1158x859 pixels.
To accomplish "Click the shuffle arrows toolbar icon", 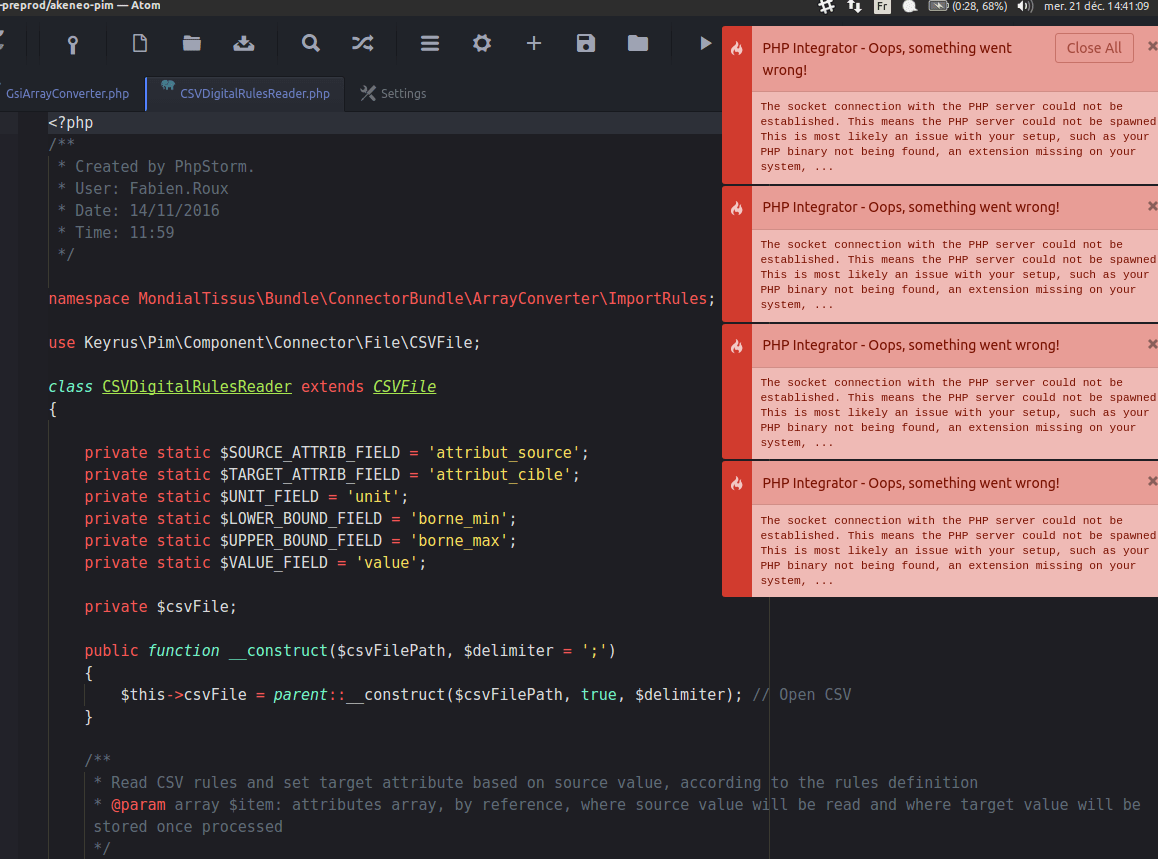I will click(x=362, y=43).
